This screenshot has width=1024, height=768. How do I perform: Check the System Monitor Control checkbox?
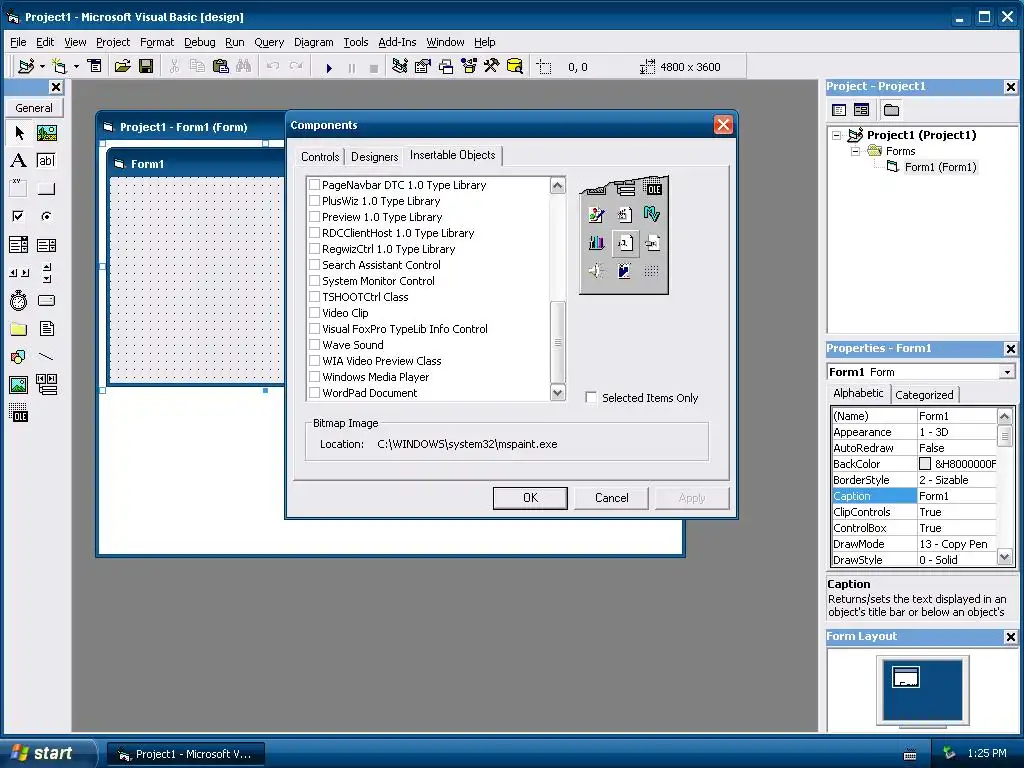click(x=315, y=281)
